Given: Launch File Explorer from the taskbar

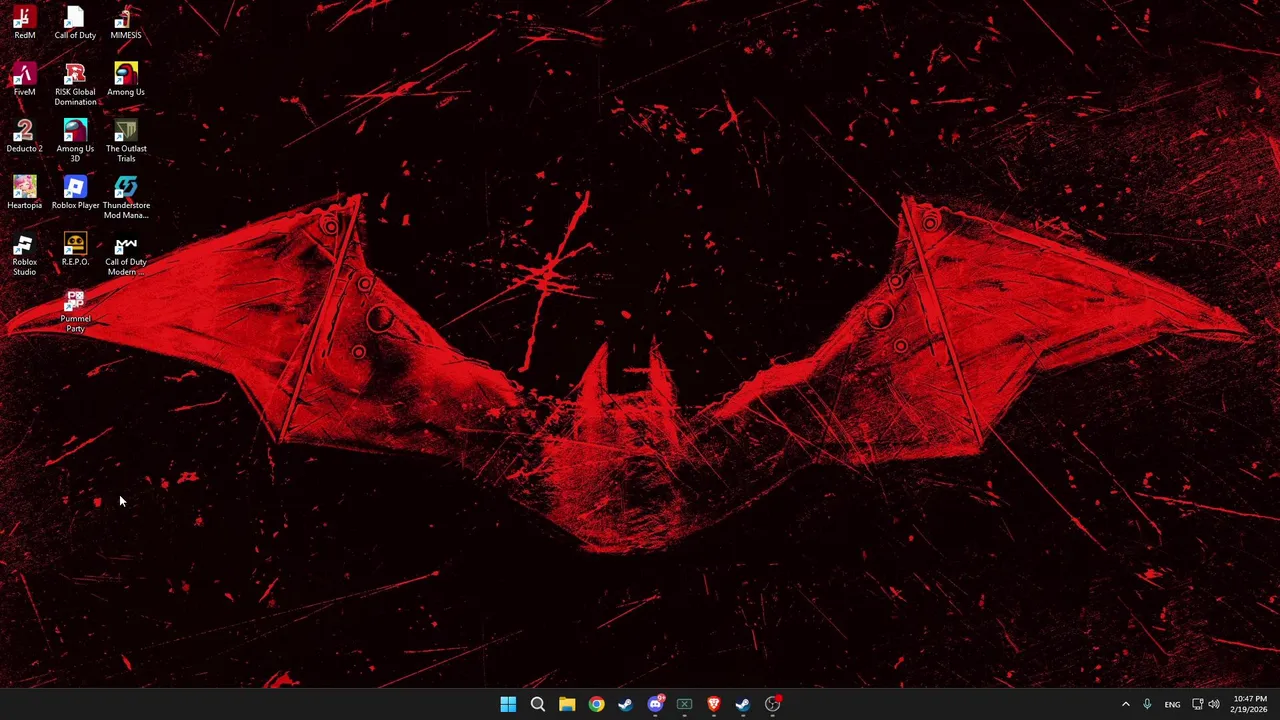Looking at the screenshot, I should pyautogui.click(x=567, y=704).
